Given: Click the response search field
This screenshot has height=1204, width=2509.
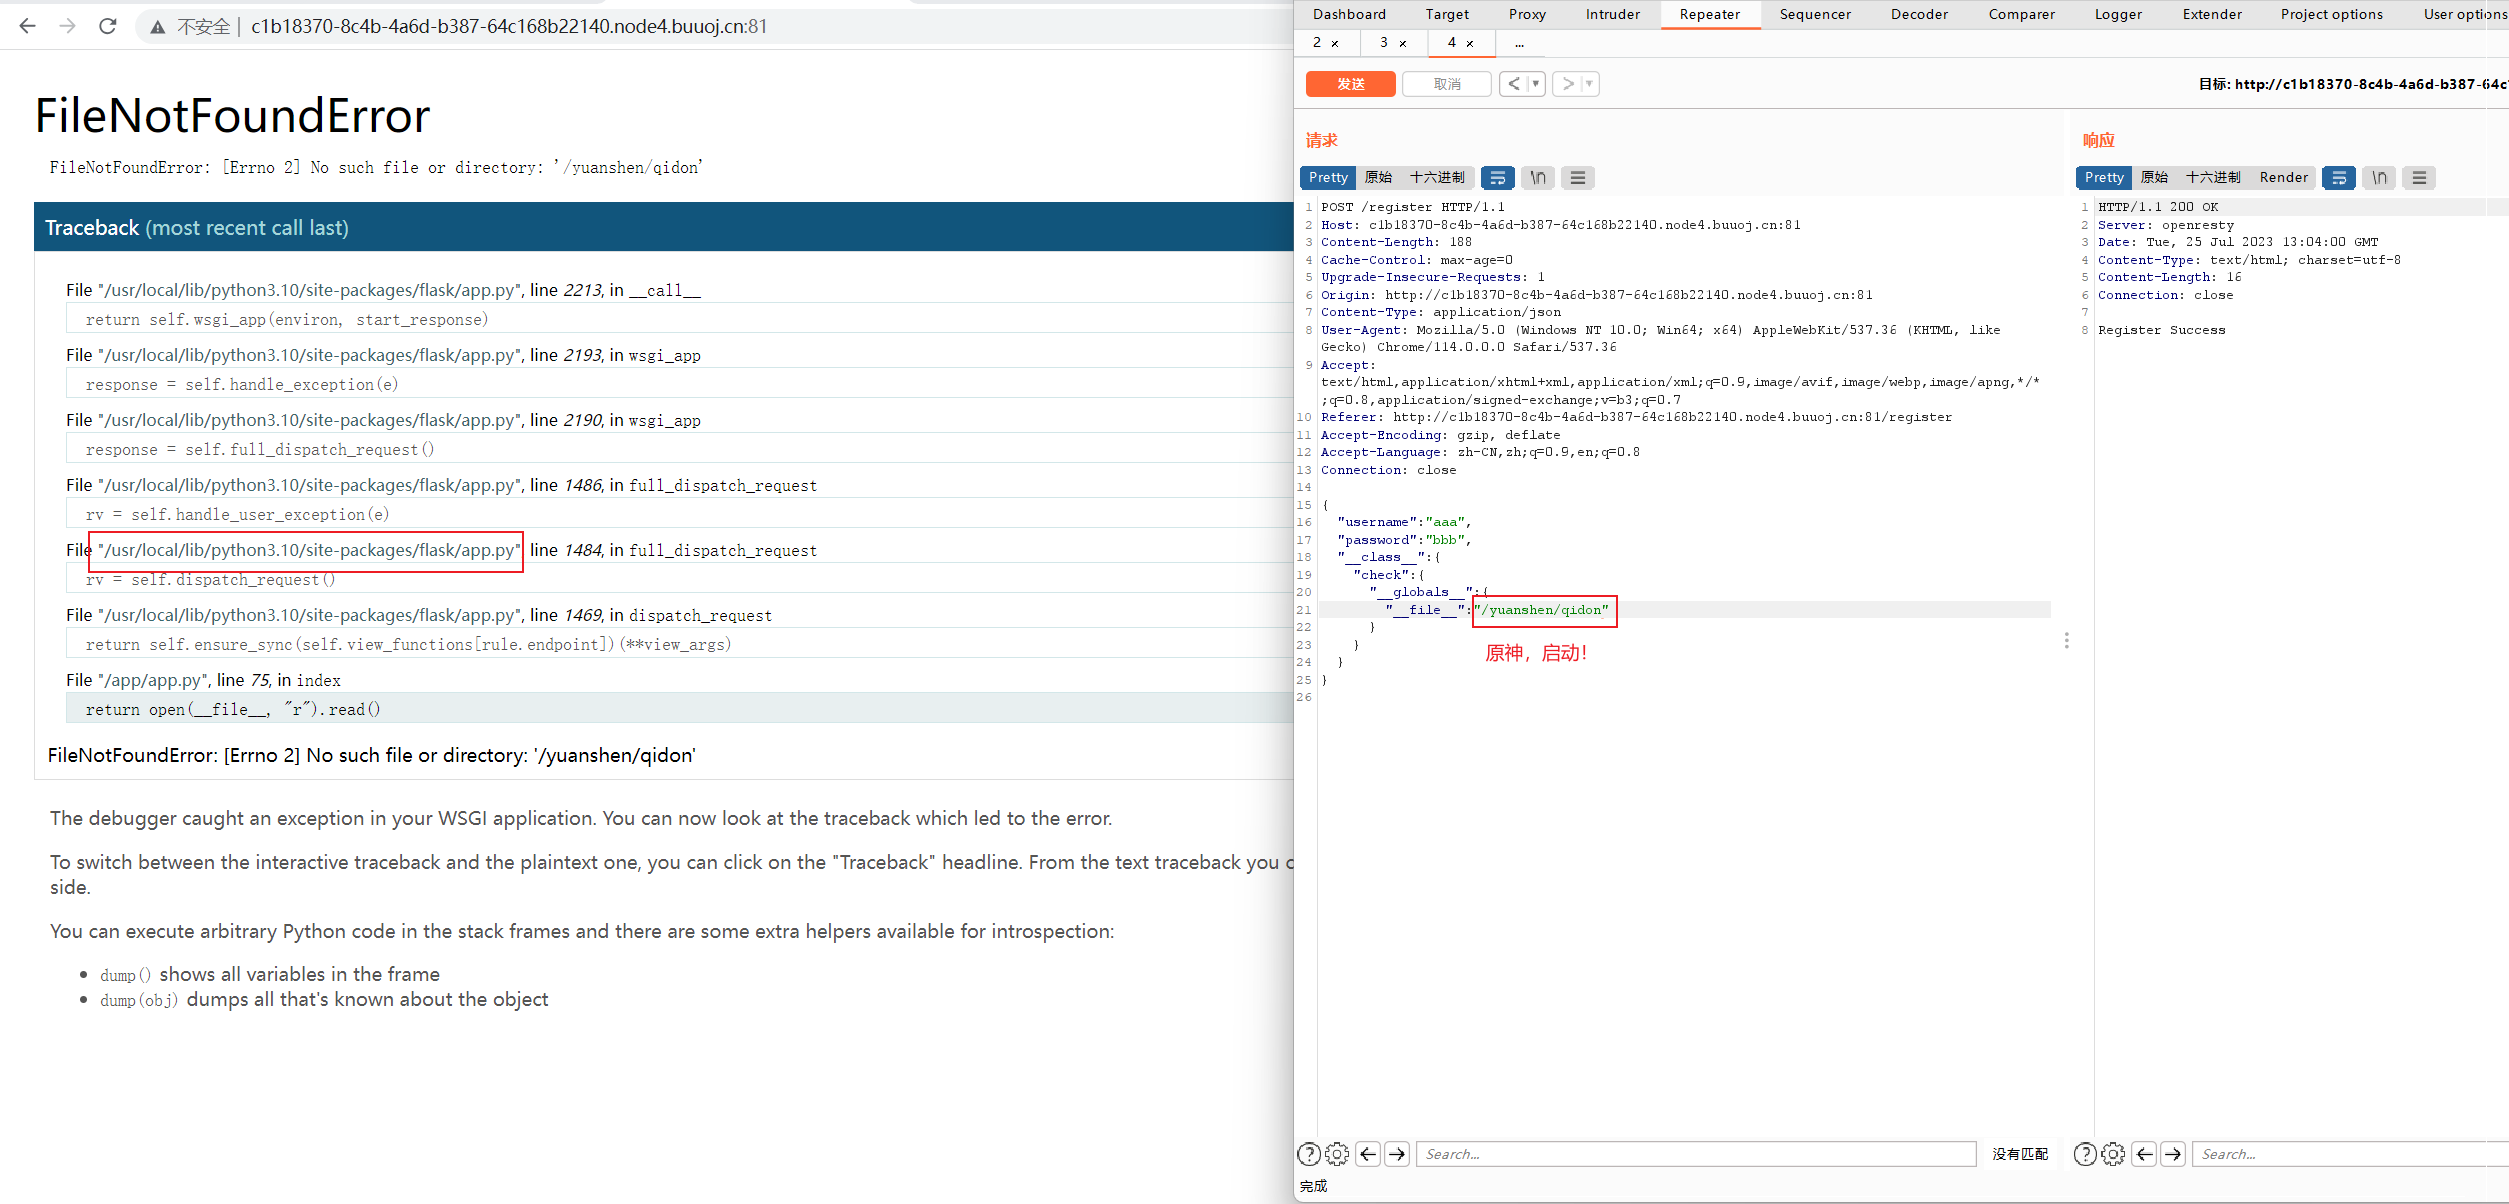Looking at the screenshot, I should 2350,1154.
